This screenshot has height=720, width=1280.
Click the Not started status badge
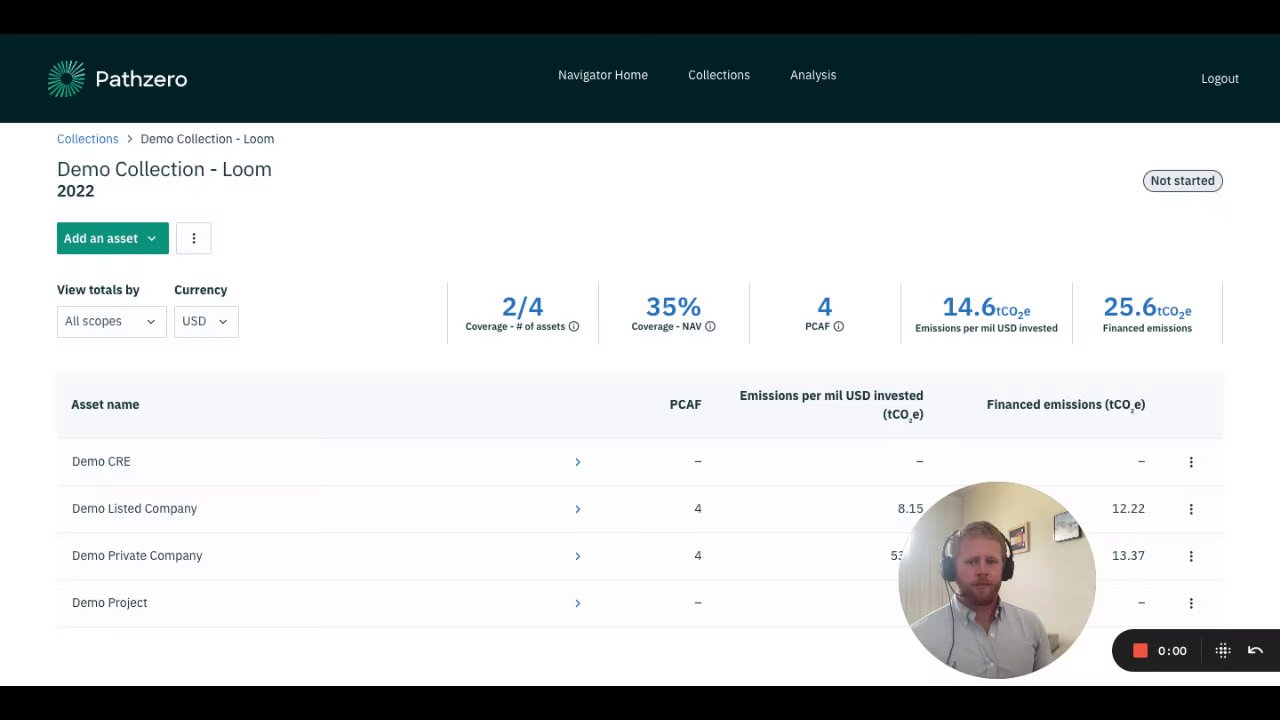click(x=1183, y=181)
